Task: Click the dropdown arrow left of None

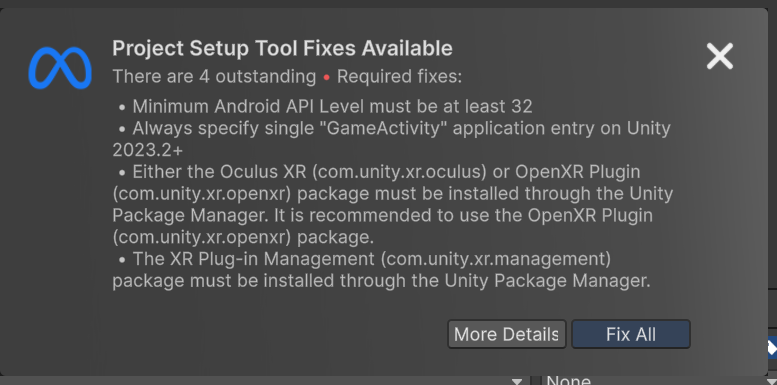Action: click(x=517, y=382)
